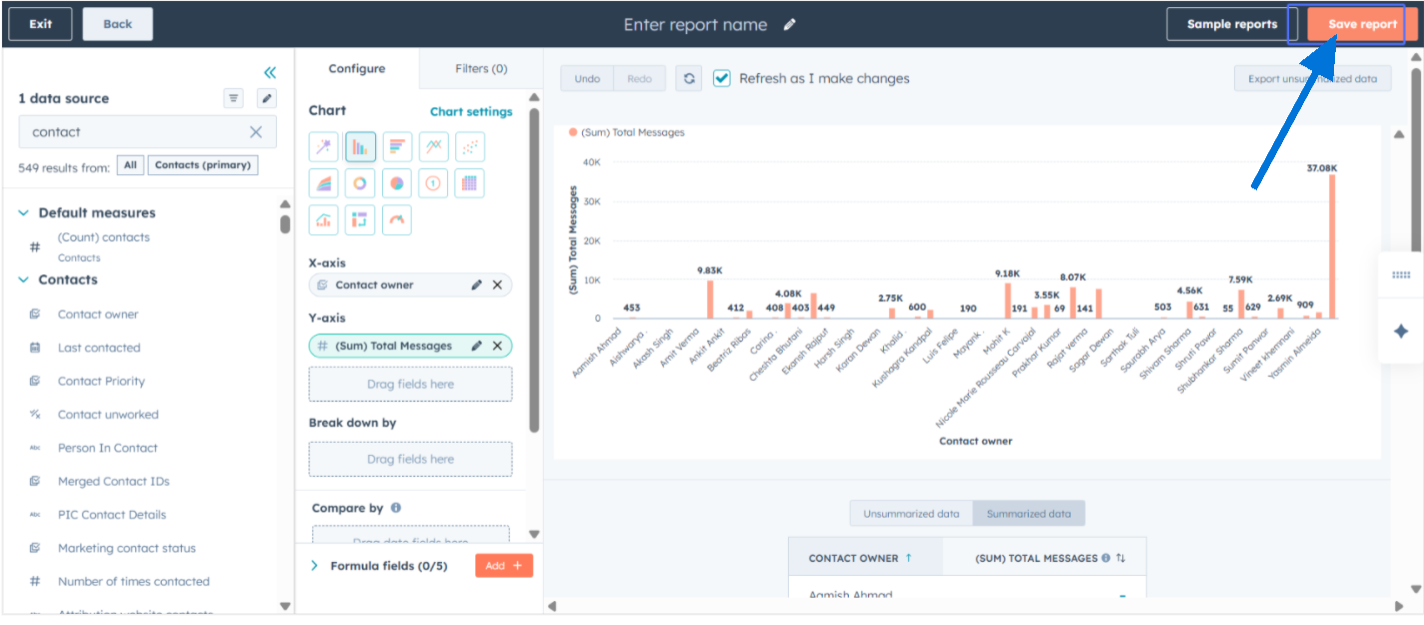Edit the Contact owner X-axis field
1424x625 pixels.
tap(477, 285)
